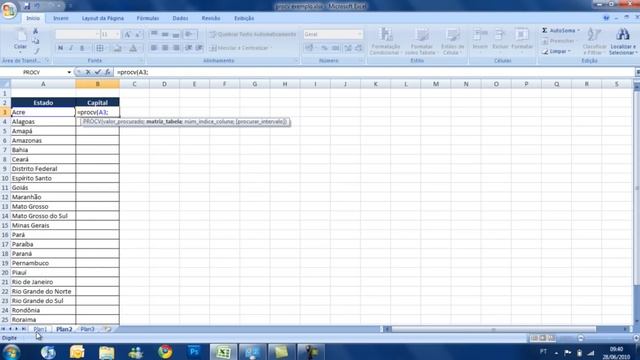Open Localizar e Selecionar binoculars menu

point(622,41)
